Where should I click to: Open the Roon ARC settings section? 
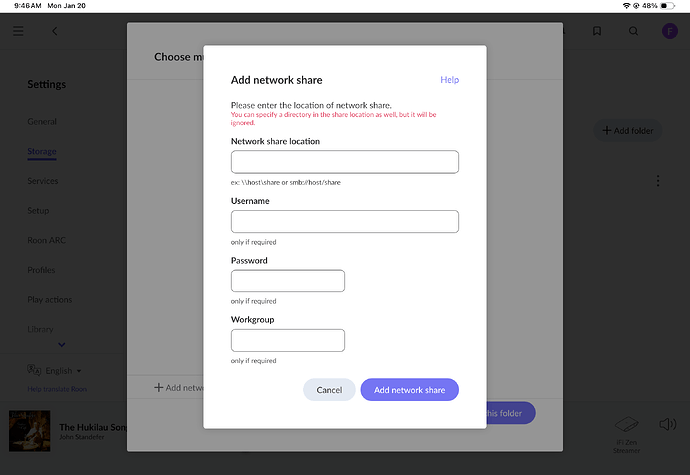coord(47,240)
